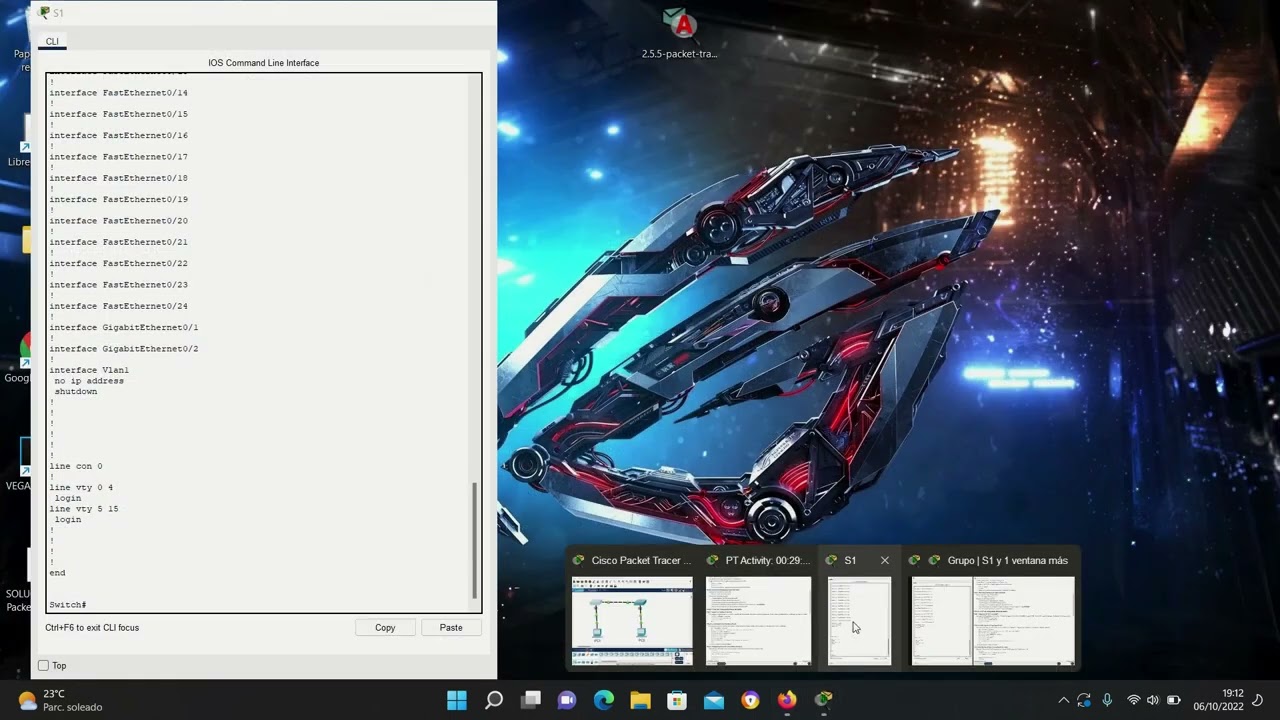The image size is (1280, 720).
Task: Click the 'interface GigabitEthernet0/1' line in CLI
Action: (x=124, y=328)
